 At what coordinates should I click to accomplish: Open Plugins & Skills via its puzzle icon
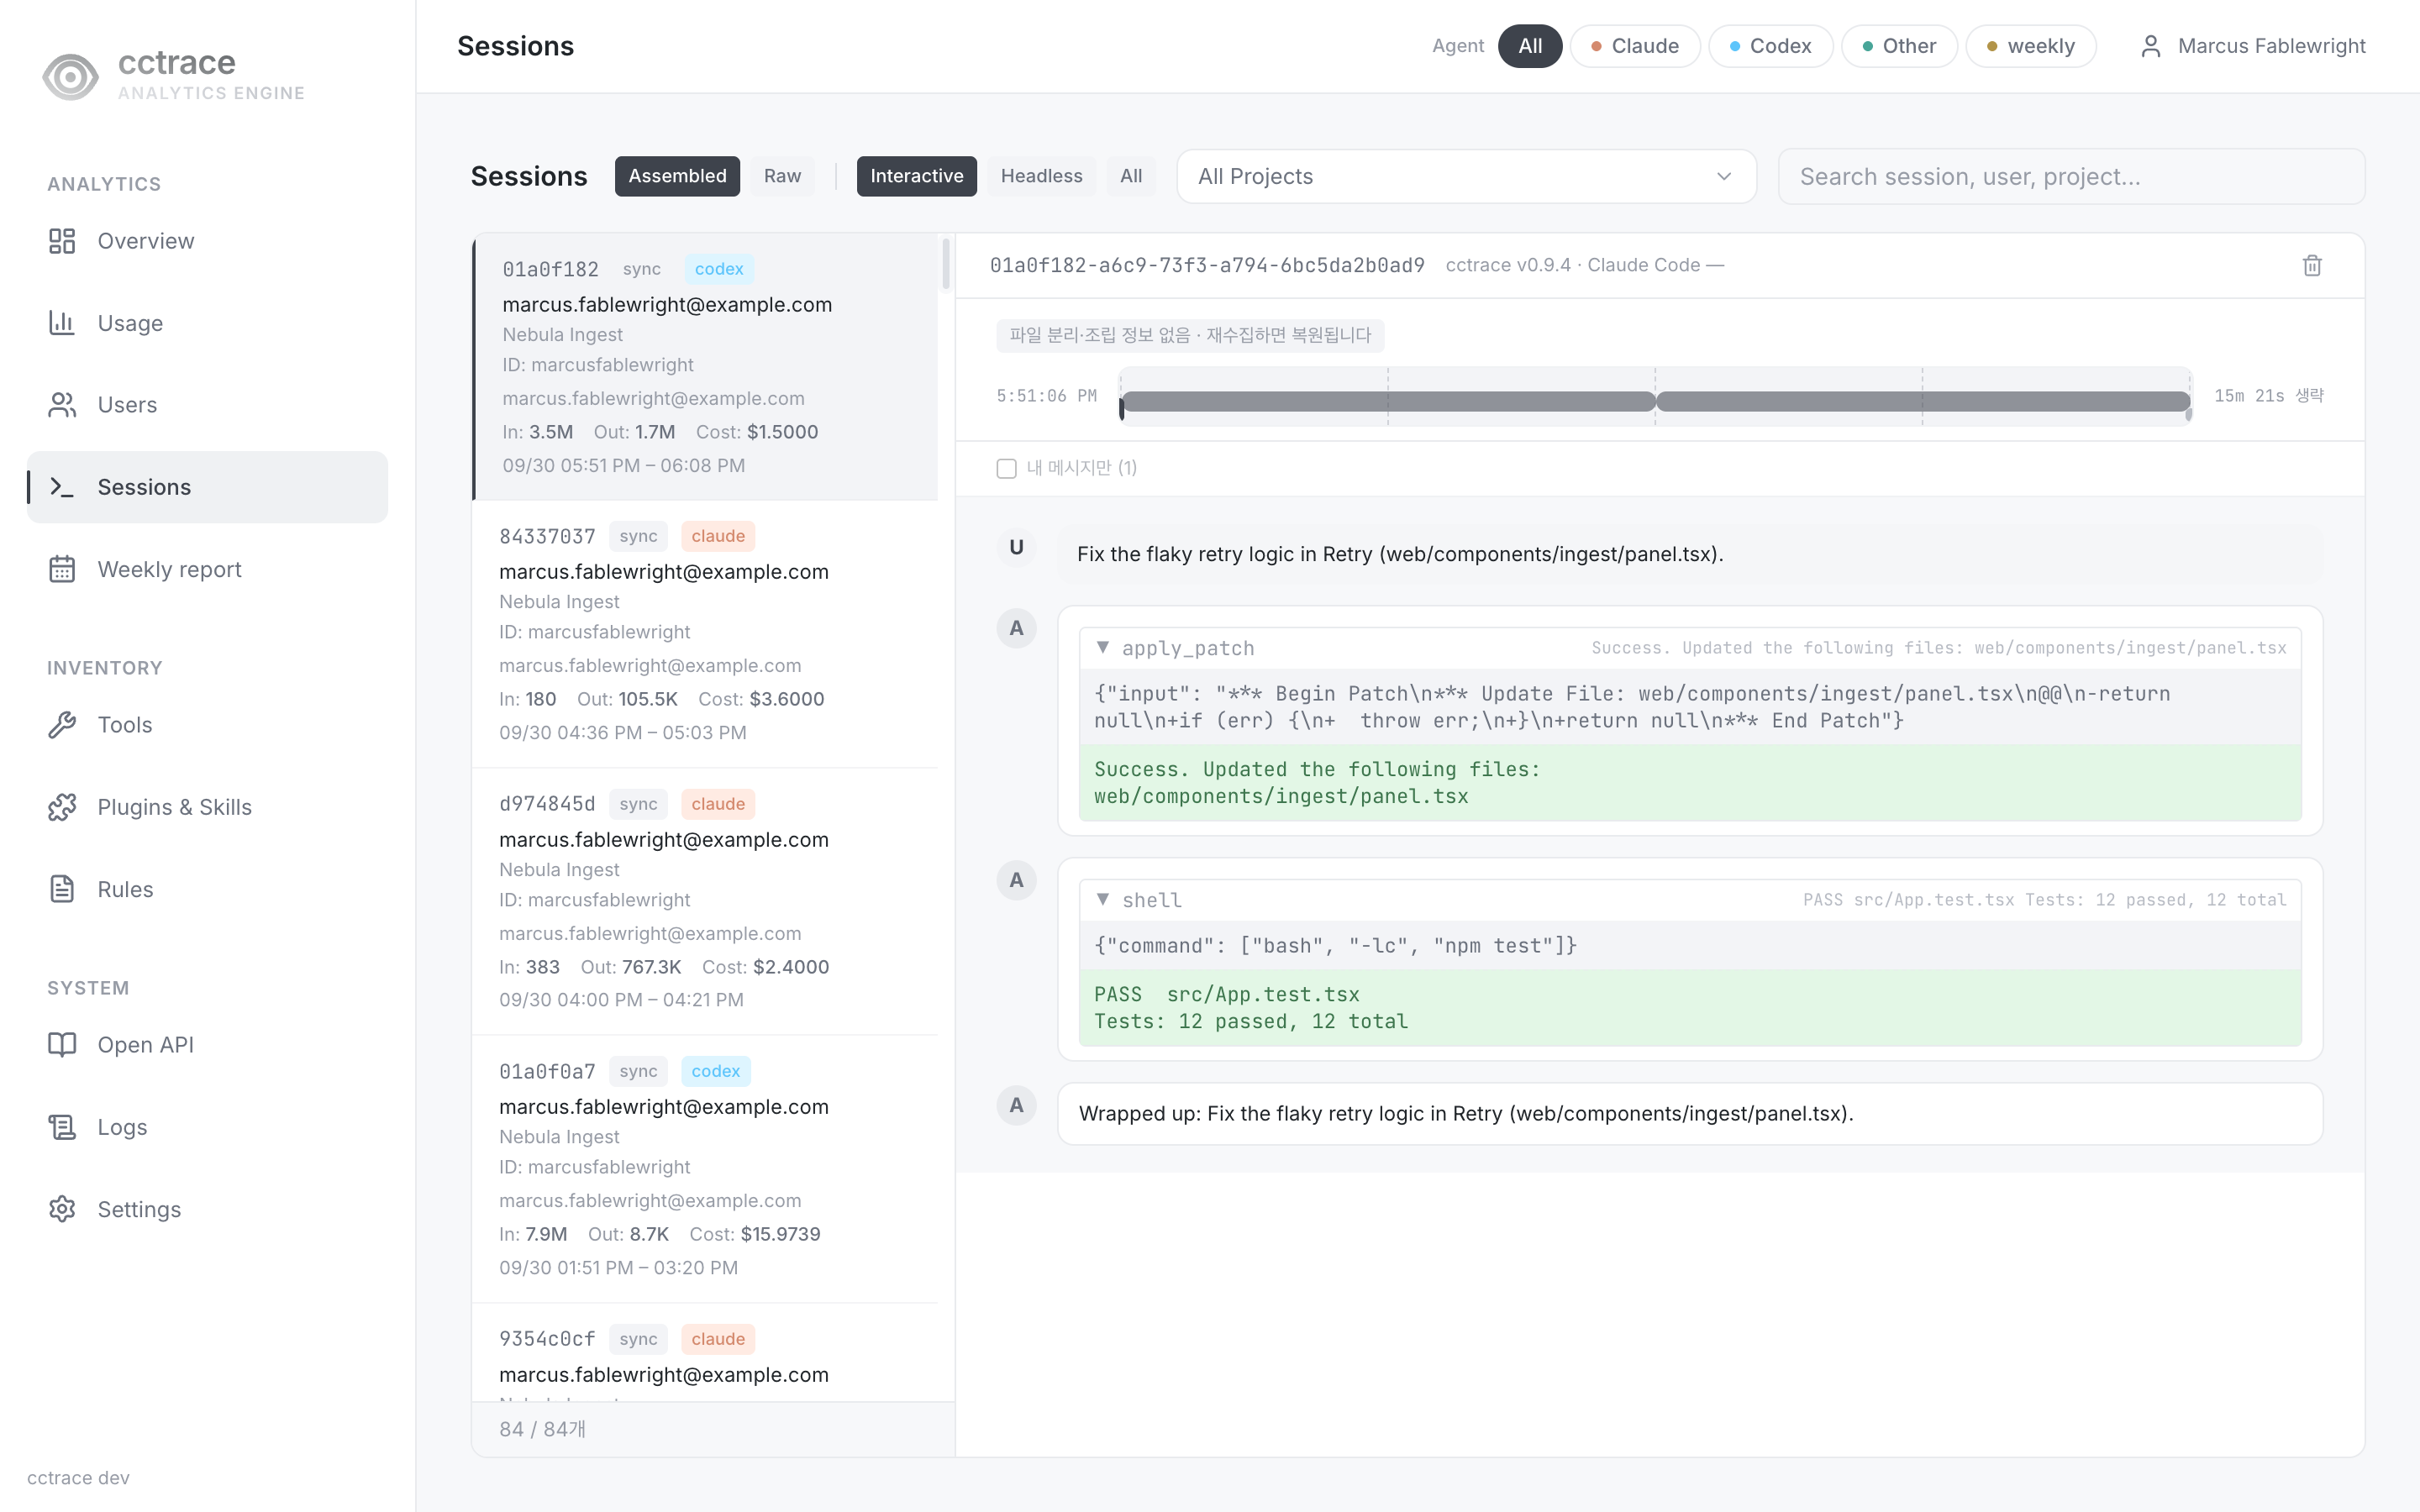click(x=62, y=807)
